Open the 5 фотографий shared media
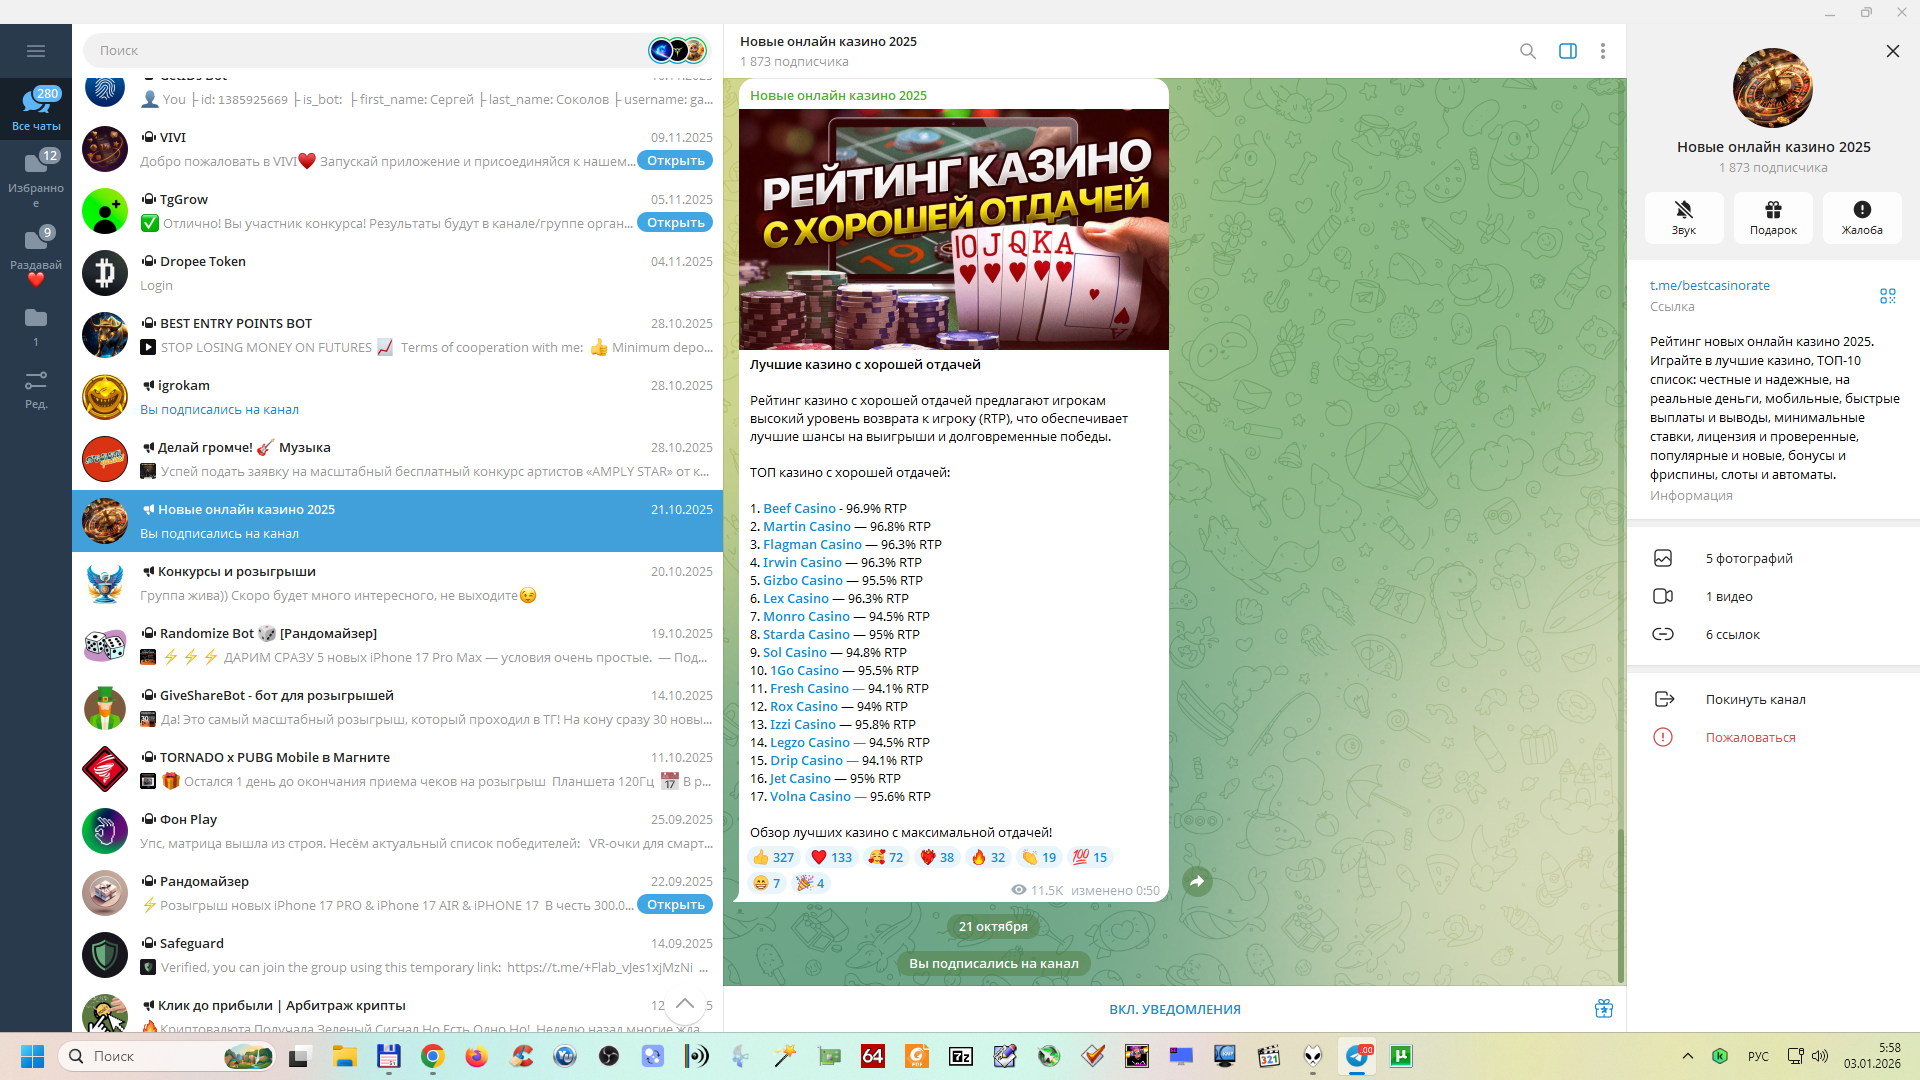The image size is (1920, 1080). (1748, 559)
